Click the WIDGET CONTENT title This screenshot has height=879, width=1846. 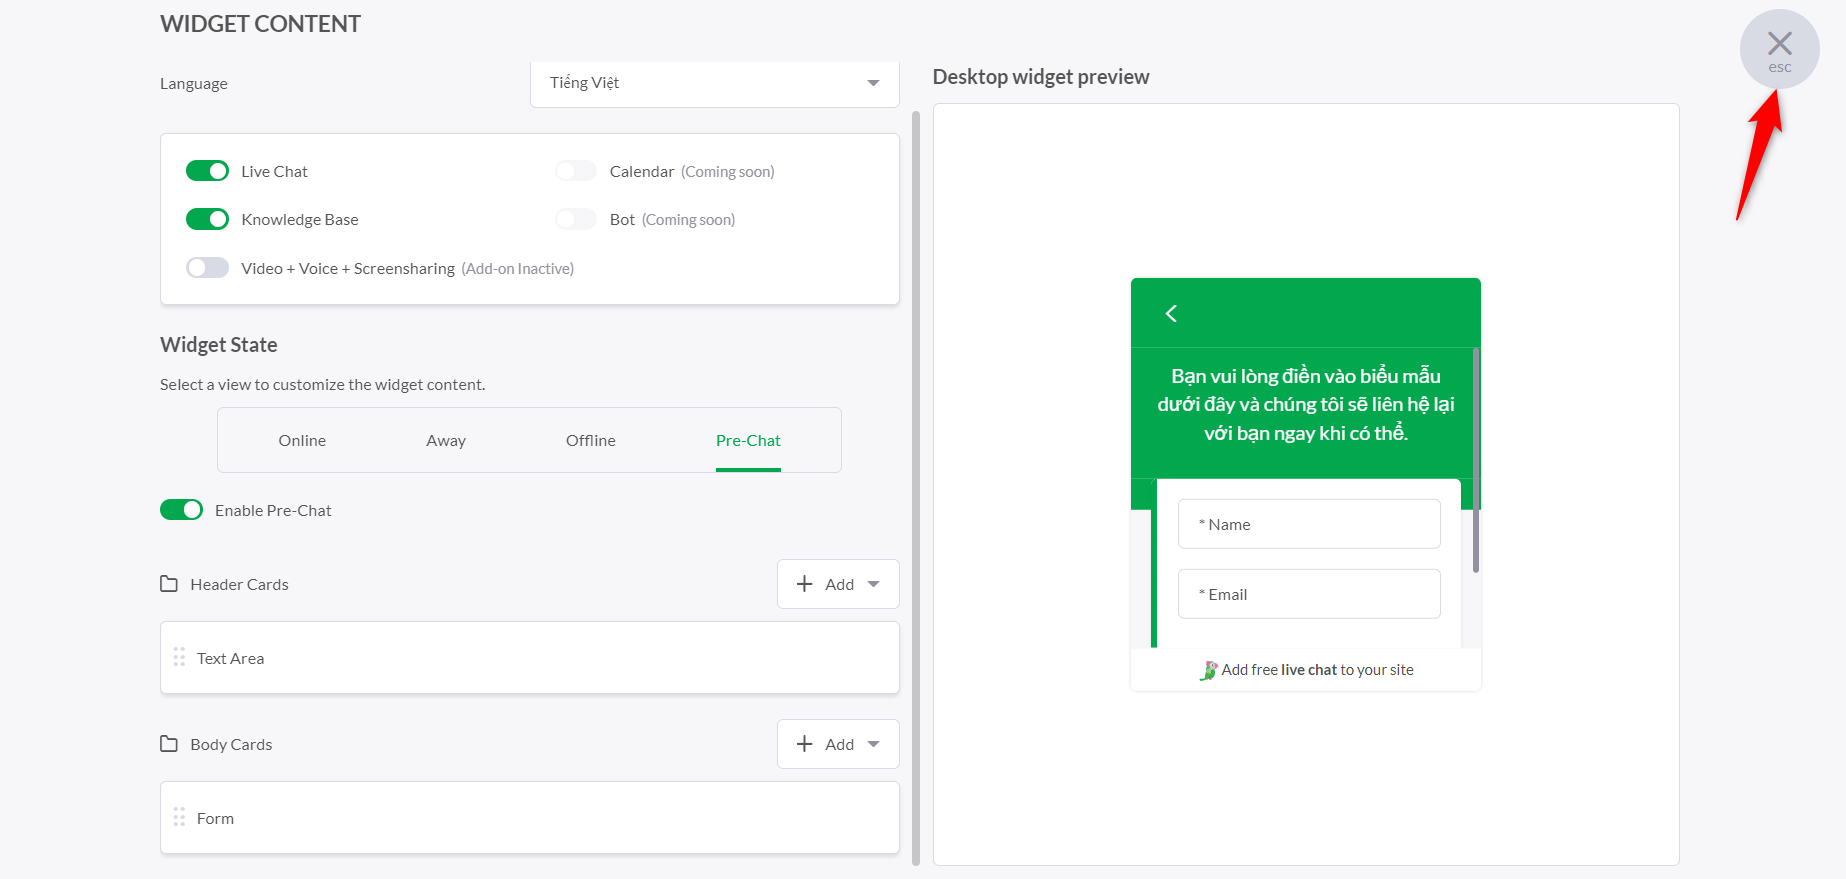[x=260, y=24]
